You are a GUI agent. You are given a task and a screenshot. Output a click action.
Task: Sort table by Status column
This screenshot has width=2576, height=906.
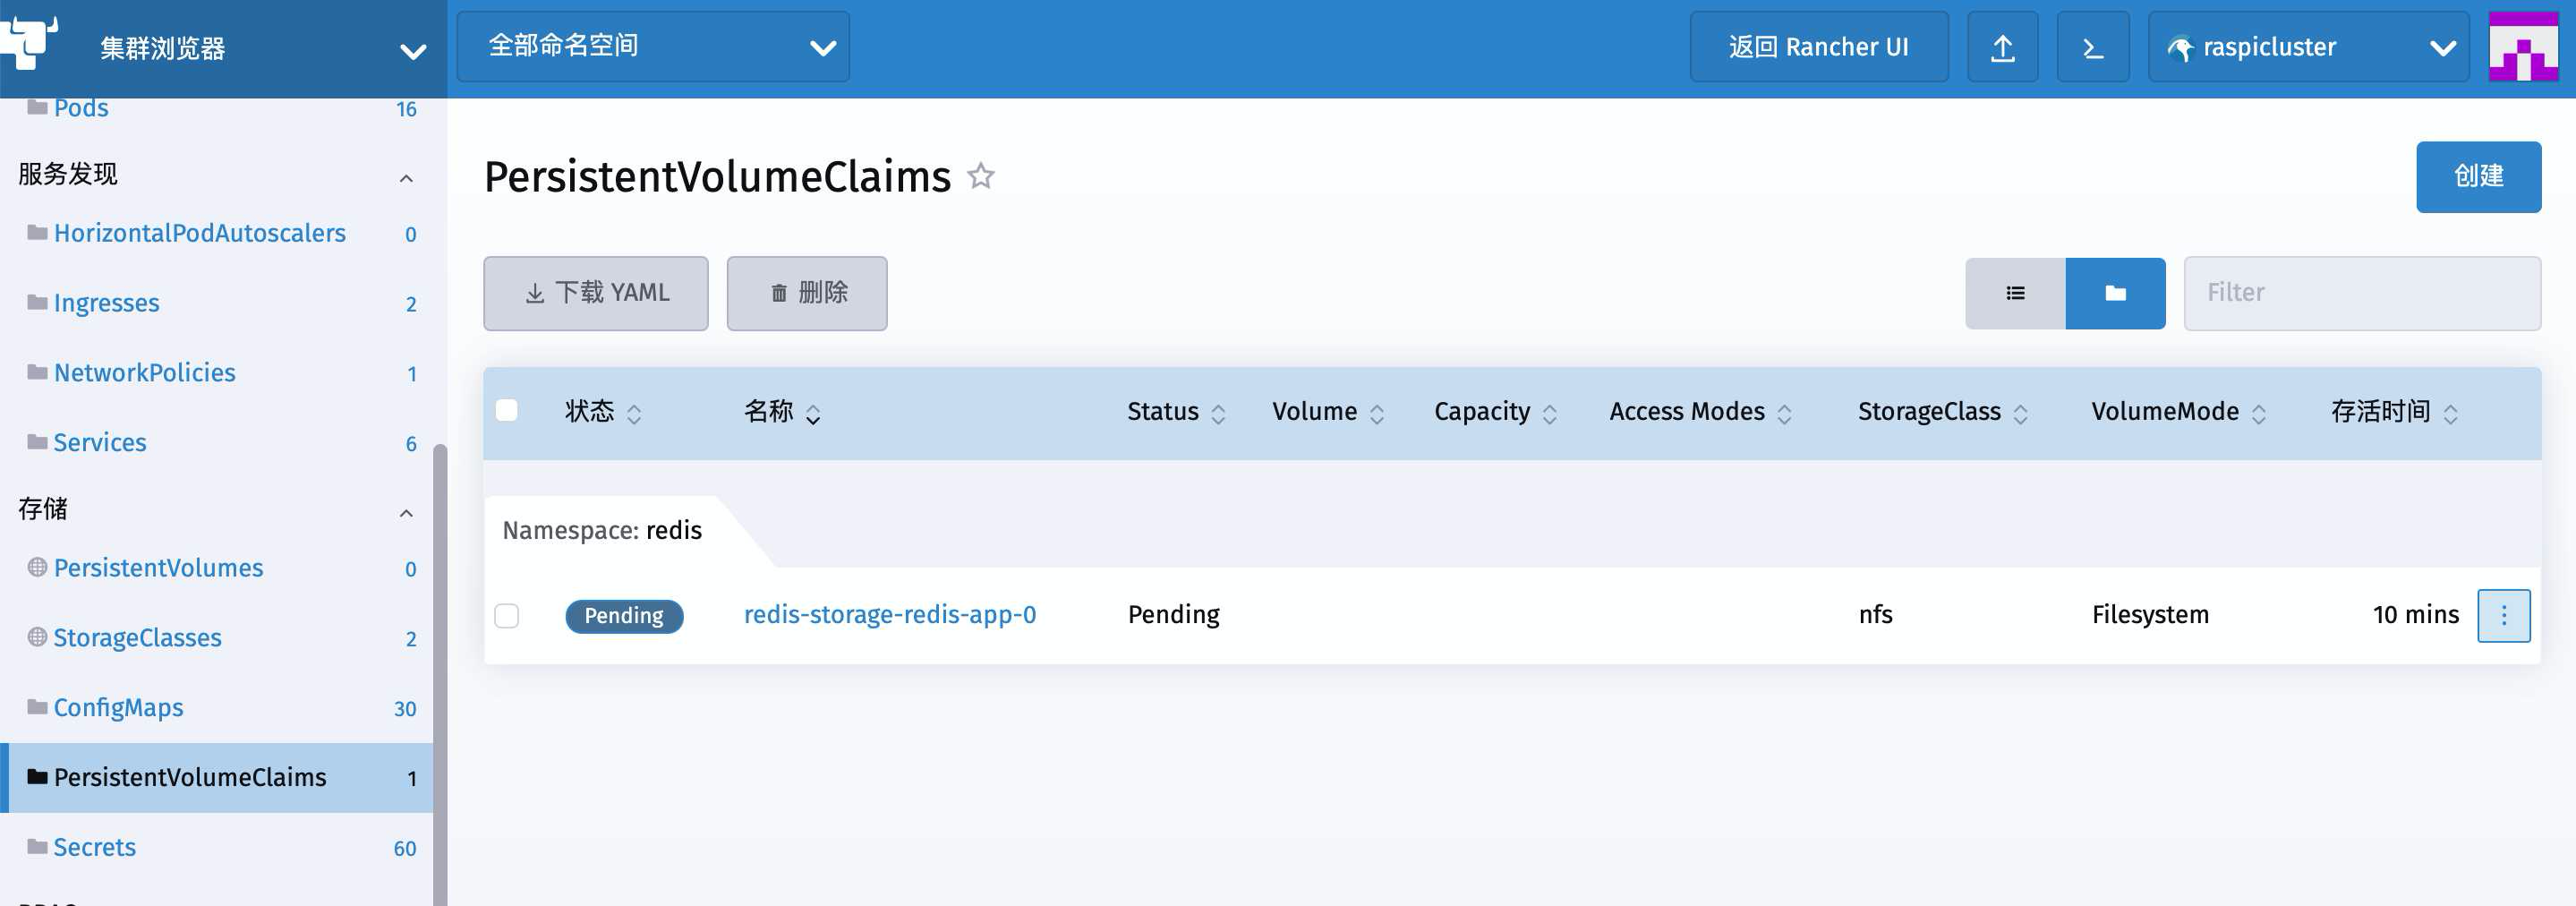pyautogui.click(x=1176, y=412)
